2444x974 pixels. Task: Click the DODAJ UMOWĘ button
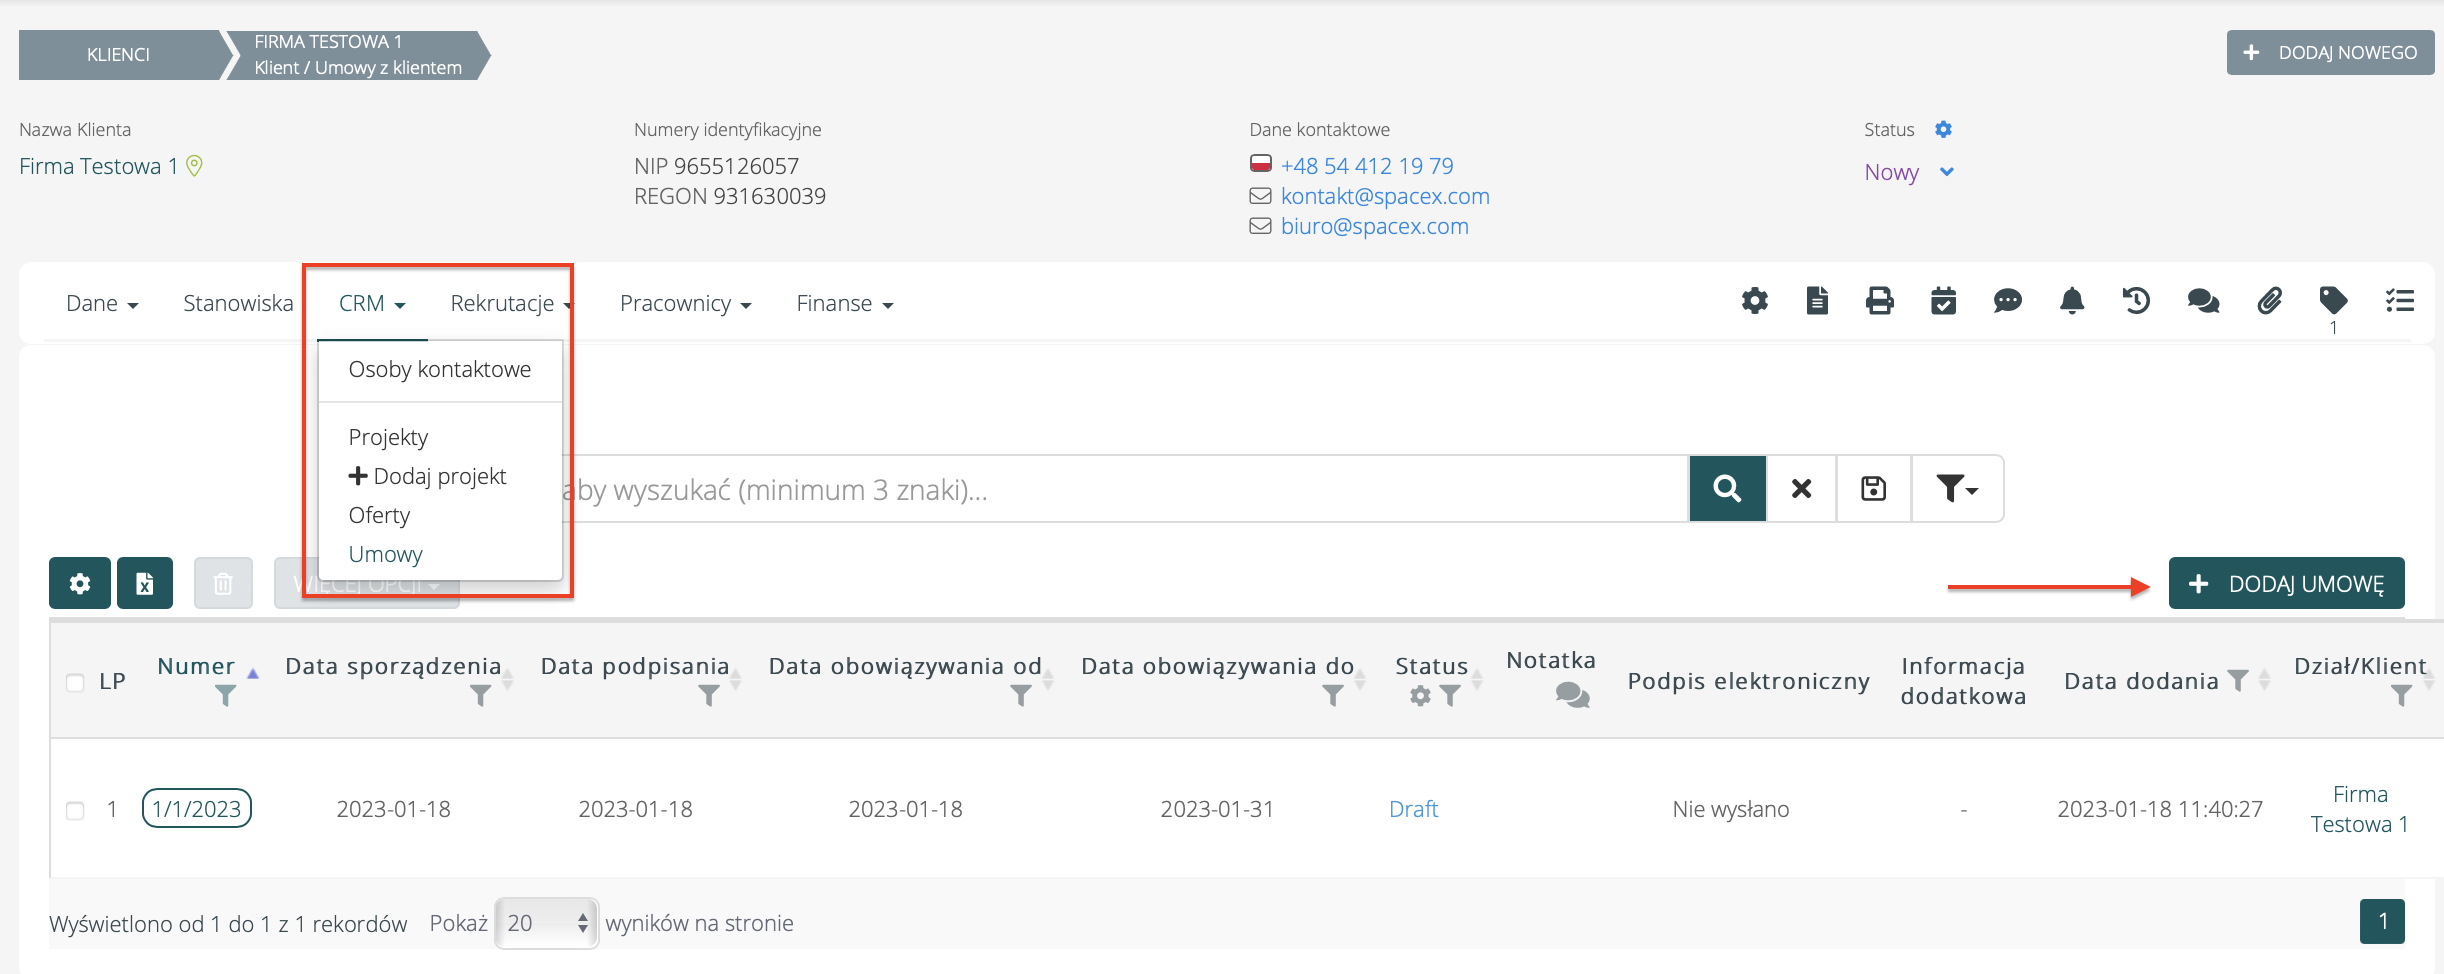point(2285,584)
